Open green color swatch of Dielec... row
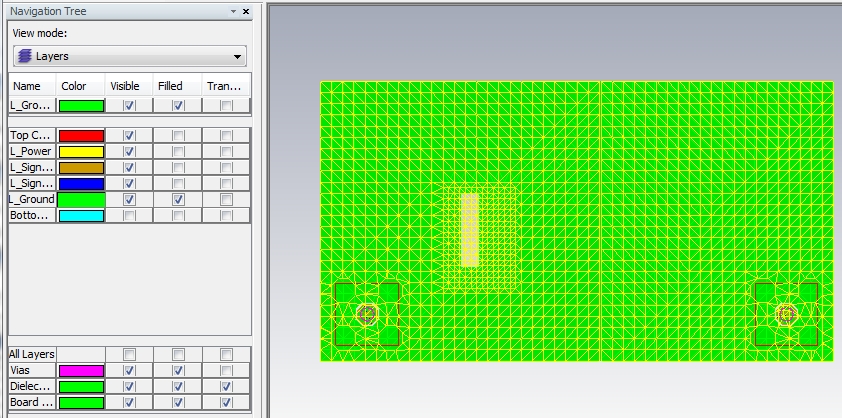 [81, 387]
